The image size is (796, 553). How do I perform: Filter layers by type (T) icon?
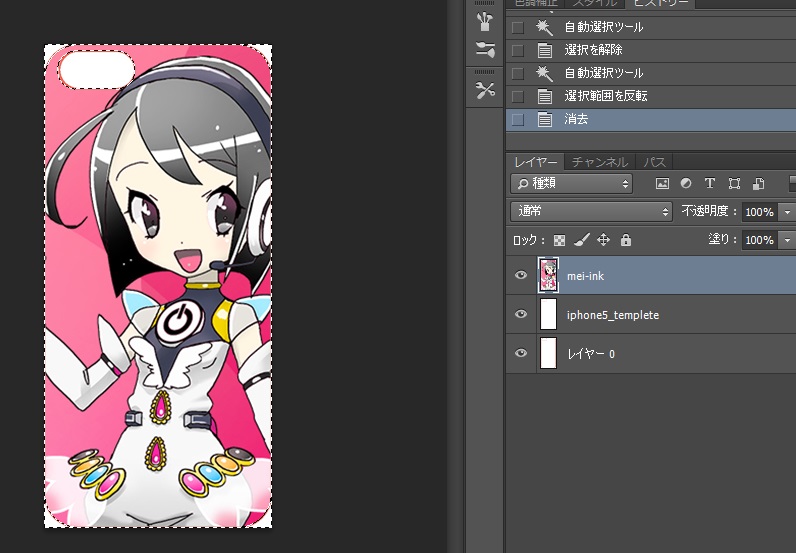pyautogui.click(x=710, y=183)
